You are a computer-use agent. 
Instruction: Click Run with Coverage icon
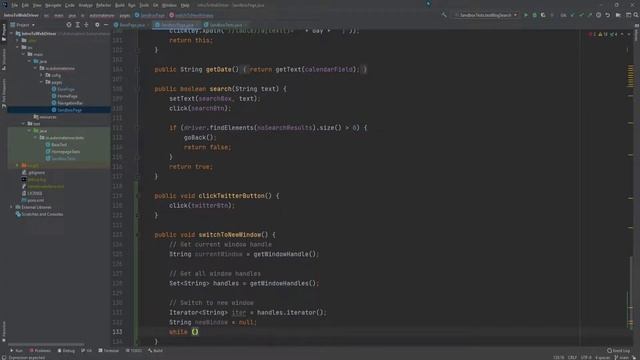tap(543, 15)
